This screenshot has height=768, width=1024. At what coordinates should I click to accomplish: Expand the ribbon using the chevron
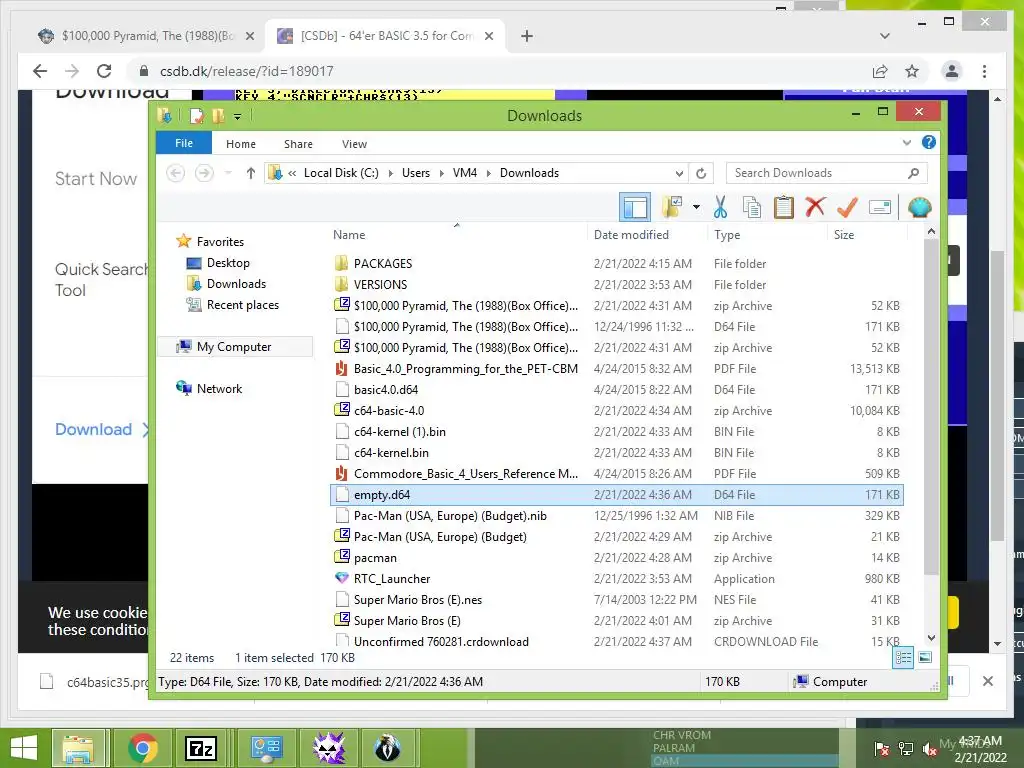click(906, 143)
